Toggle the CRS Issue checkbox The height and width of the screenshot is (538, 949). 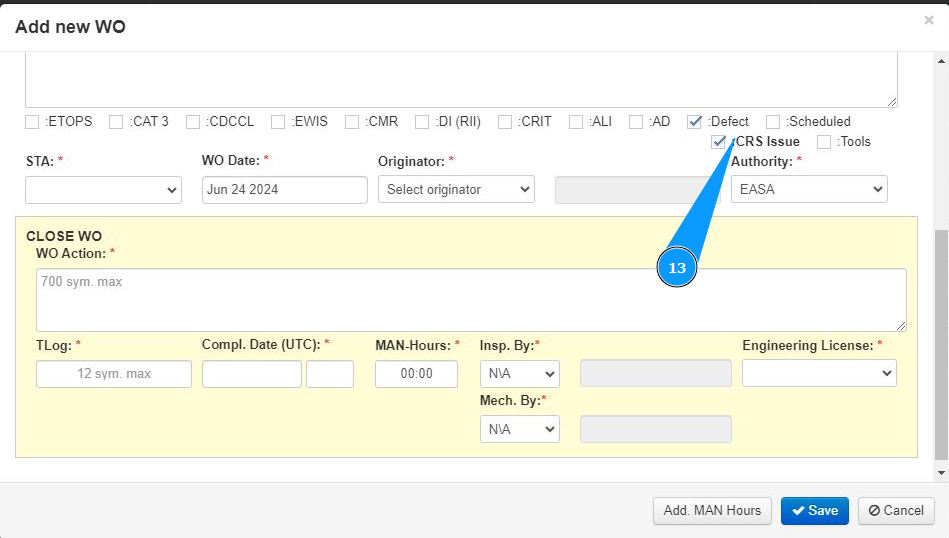click(x=719, y=142)
